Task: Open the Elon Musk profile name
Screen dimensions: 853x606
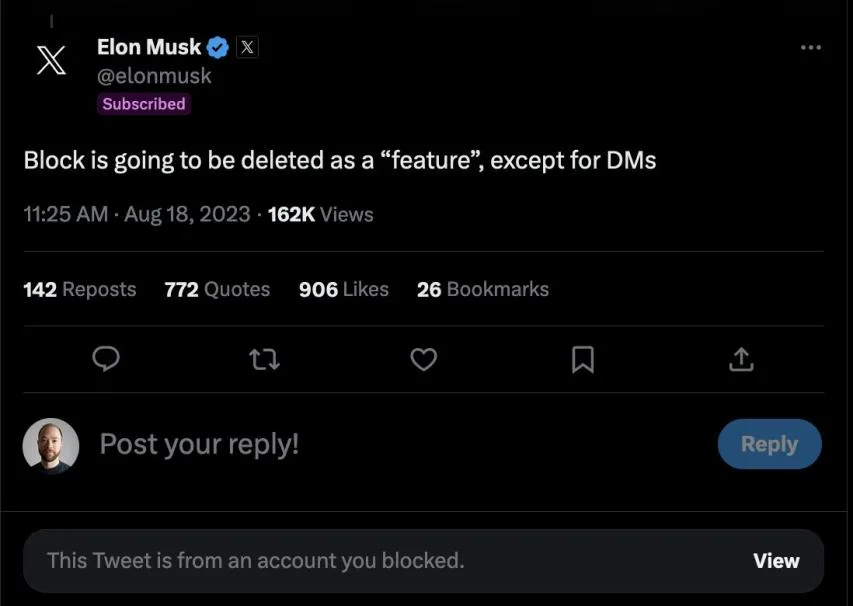Action: (x=149, y=47)
